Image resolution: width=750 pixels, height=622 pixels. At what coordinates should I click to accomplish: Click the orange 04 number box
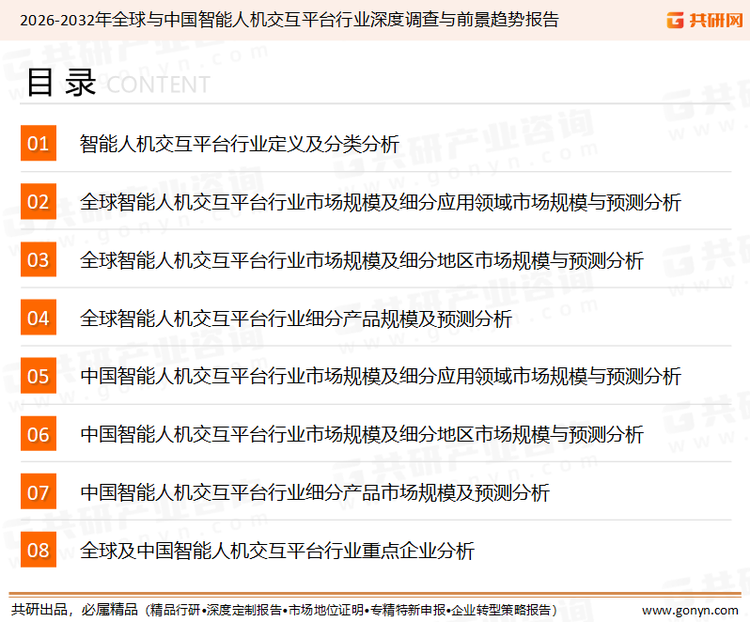38,317
